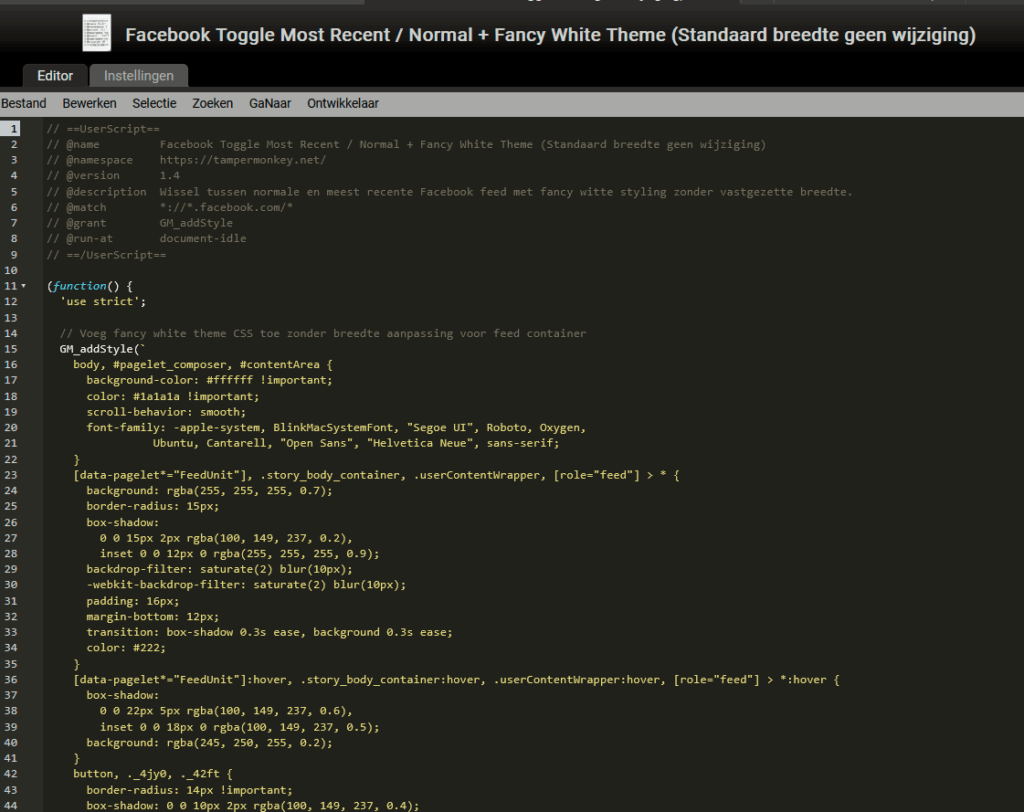The width and height of the screenshot is (1024, 812).
Task: Click the 'Ubuntu, Cantarell' font continuation line
Action: (356, 443)
